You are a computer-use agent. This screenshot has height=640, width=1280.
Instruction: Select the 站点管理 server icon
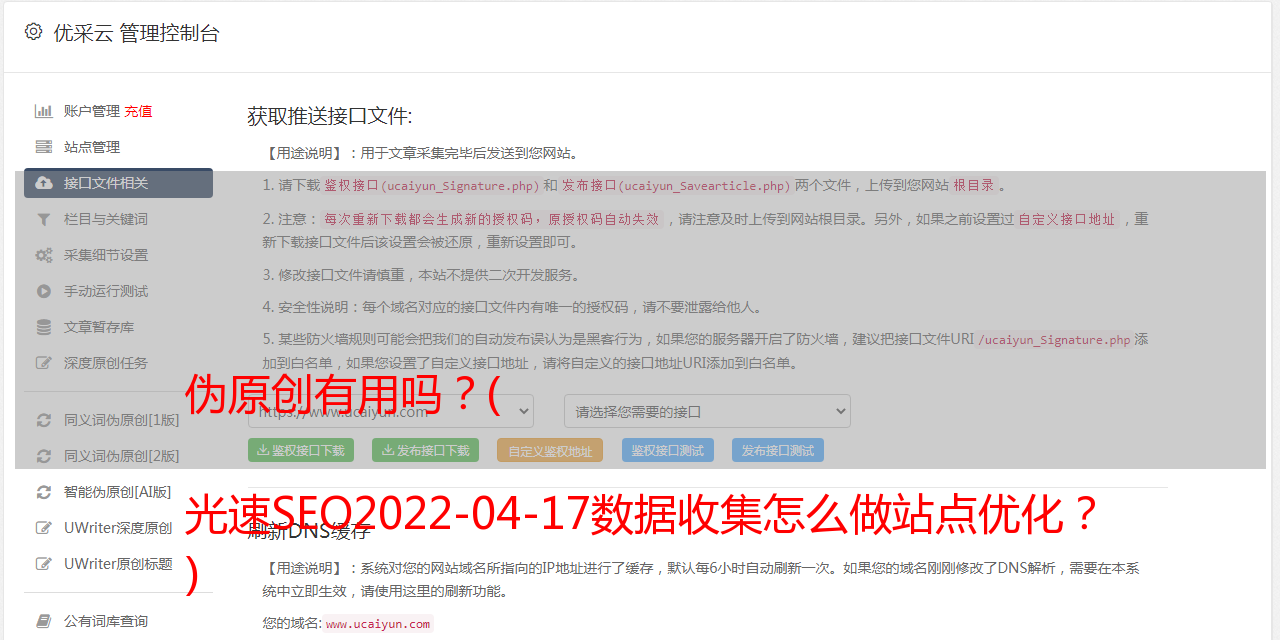44,147
